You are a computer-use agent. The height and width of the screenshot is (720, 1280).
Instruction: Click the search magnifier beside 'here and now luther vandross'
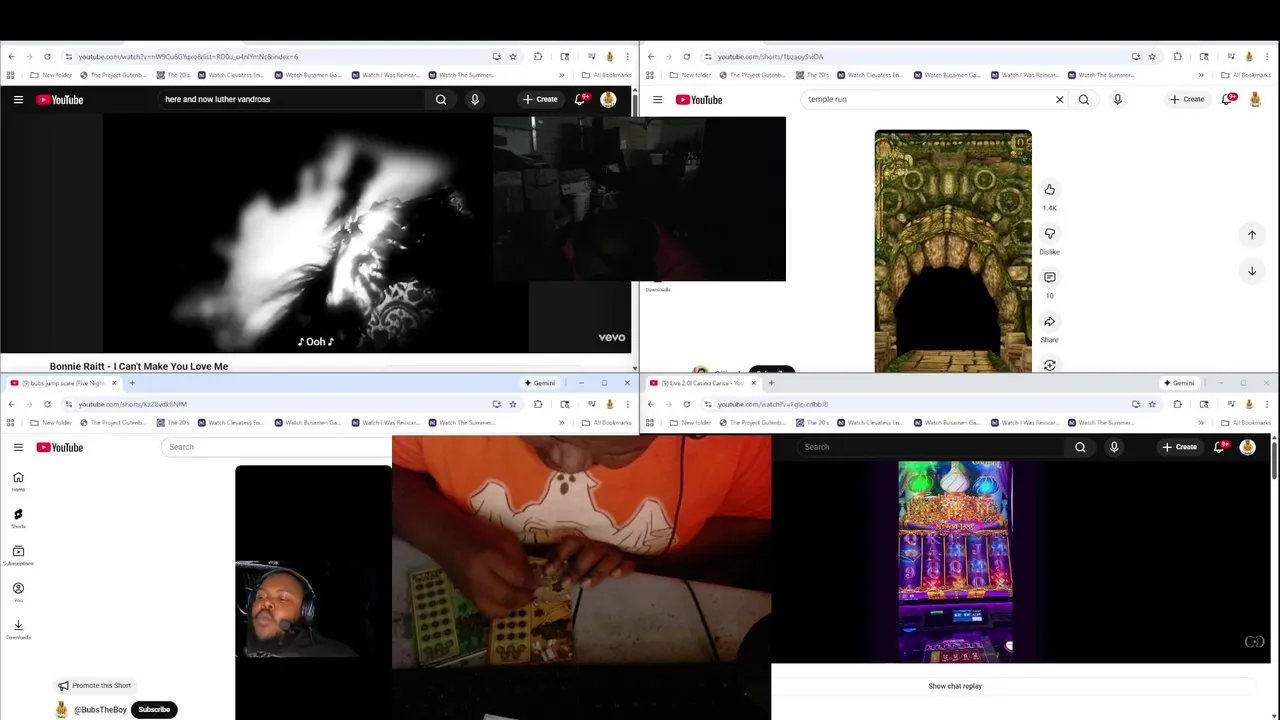coord(441,99)
